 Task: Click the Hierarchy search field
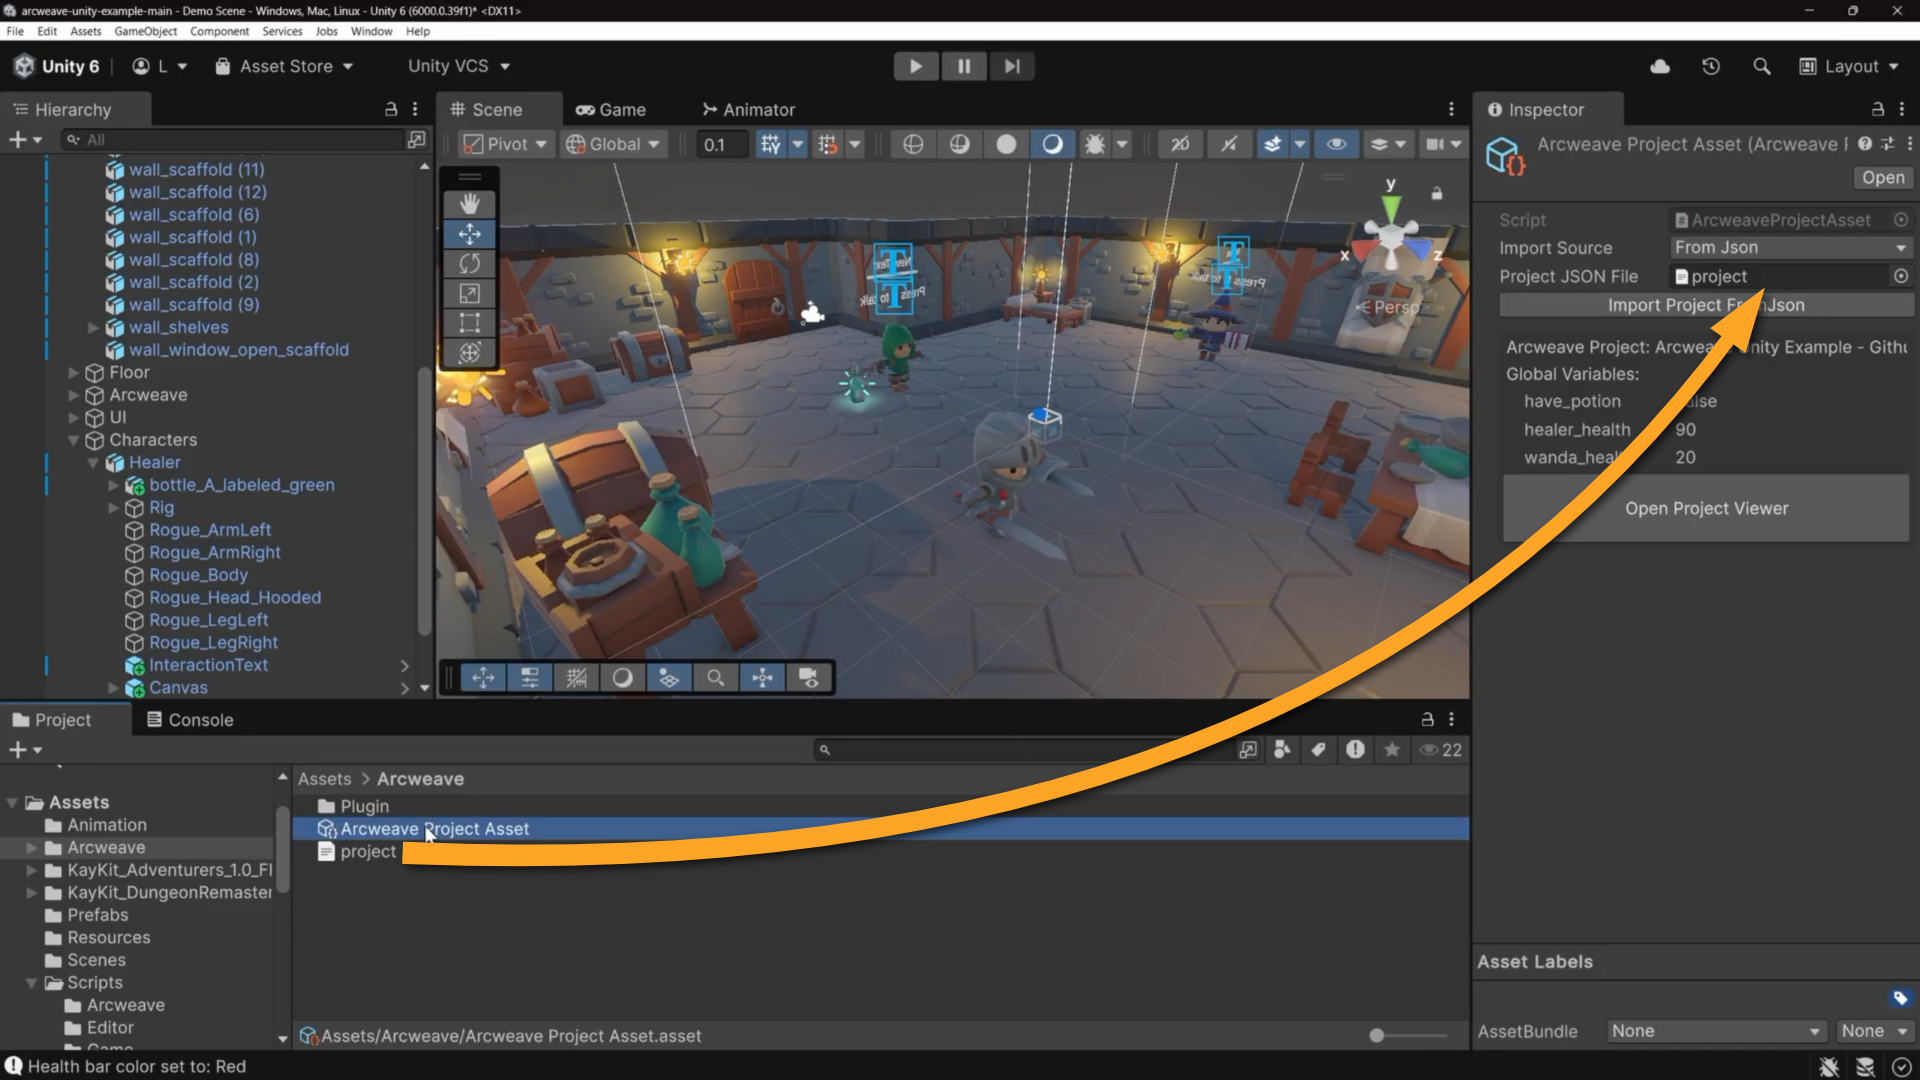[x=231, y=140]
